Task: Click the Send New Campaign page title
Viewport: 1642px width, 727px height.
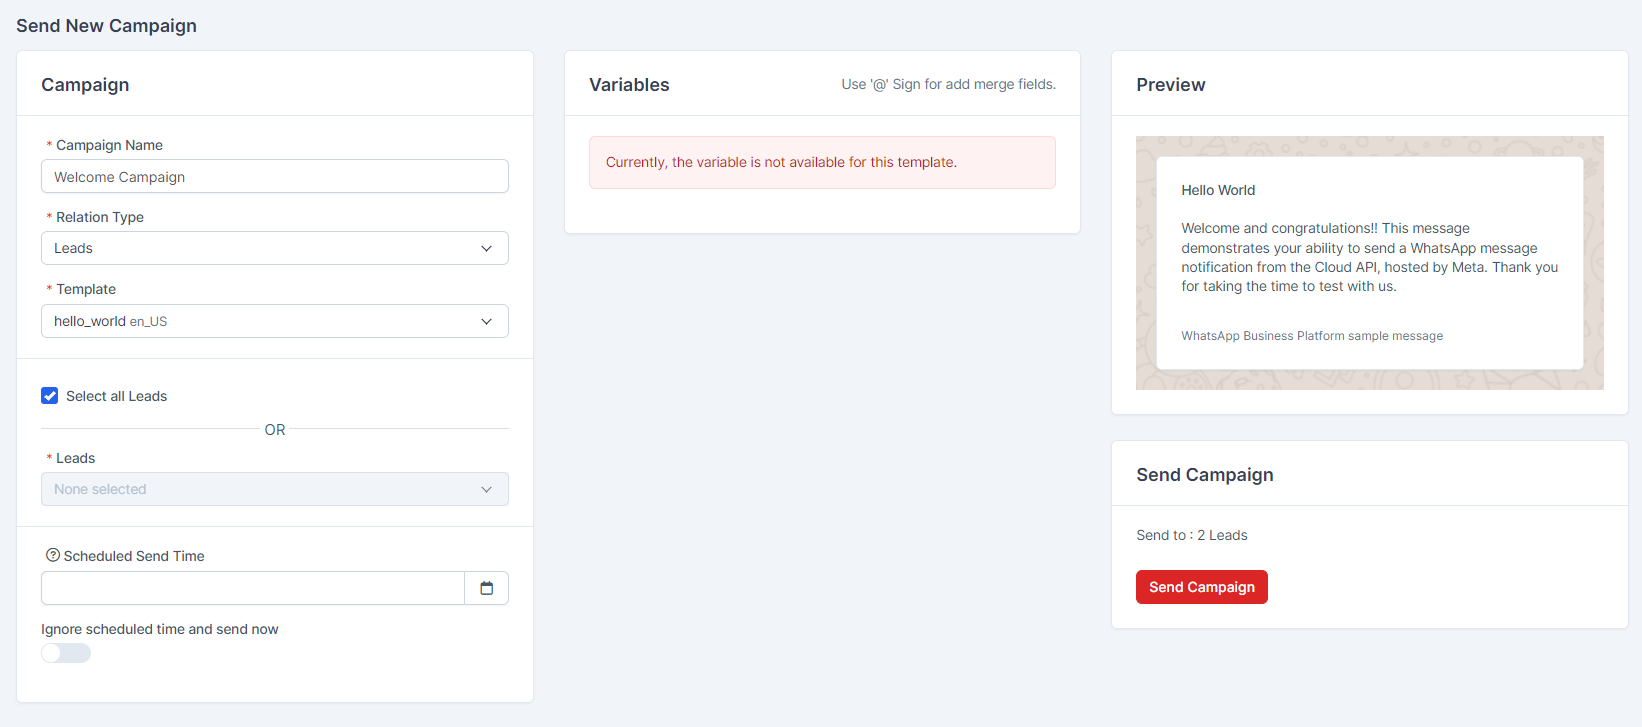Action: pyautogui.click(x=106, y=26)
